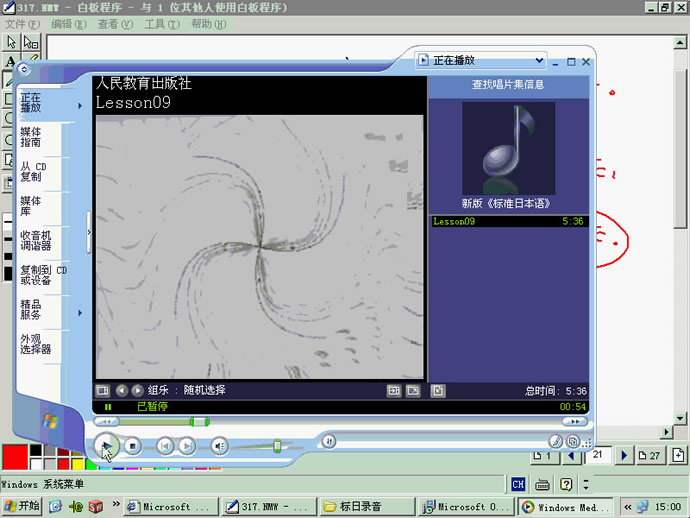Image resolution: width=690 pixels, height=518 pixels.
Task: Mute the Media Player sound
Action: point(219,446)
